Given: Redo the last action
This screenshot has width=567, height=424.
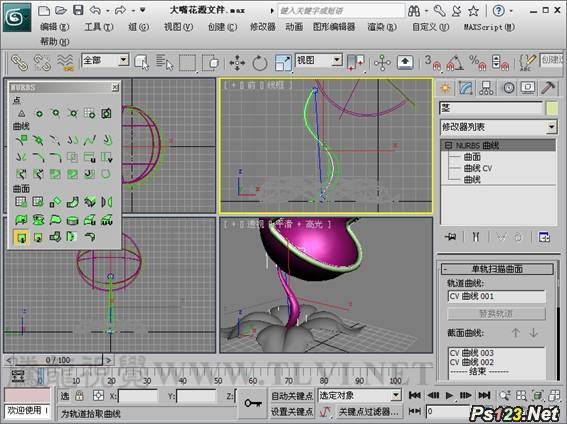Looking at the screenshot, I should [121, 10].
